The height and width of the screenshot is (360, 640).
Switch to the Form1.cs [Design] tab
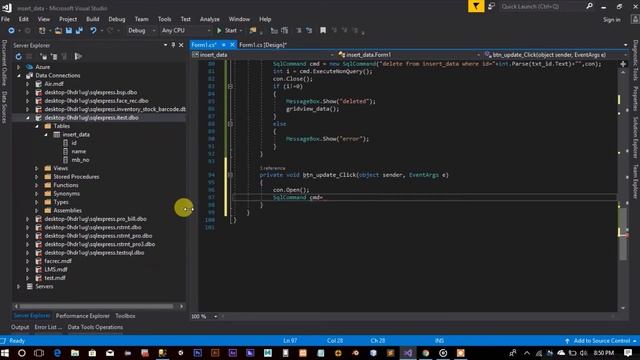click(x=263, y=45)
